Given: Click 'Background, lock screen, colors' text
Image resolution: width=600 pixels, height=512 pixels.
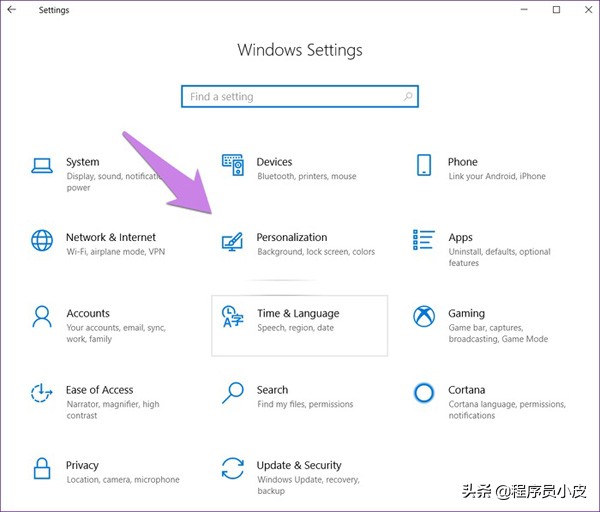Looking at the screenshot, I should click(x=316, y=252).
